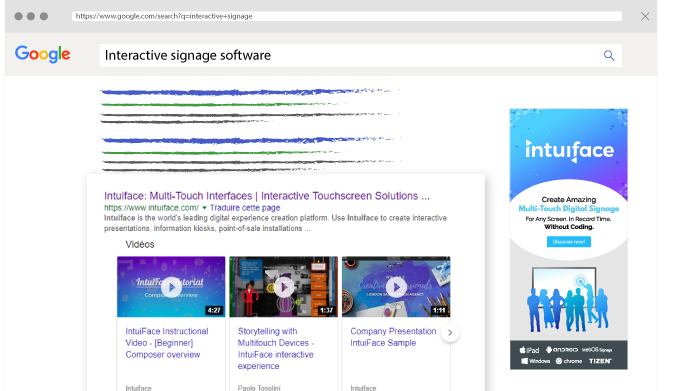Play the IntuiFace Tutorial video
Viewport: 681px width, 391px height.
[171, 287]
